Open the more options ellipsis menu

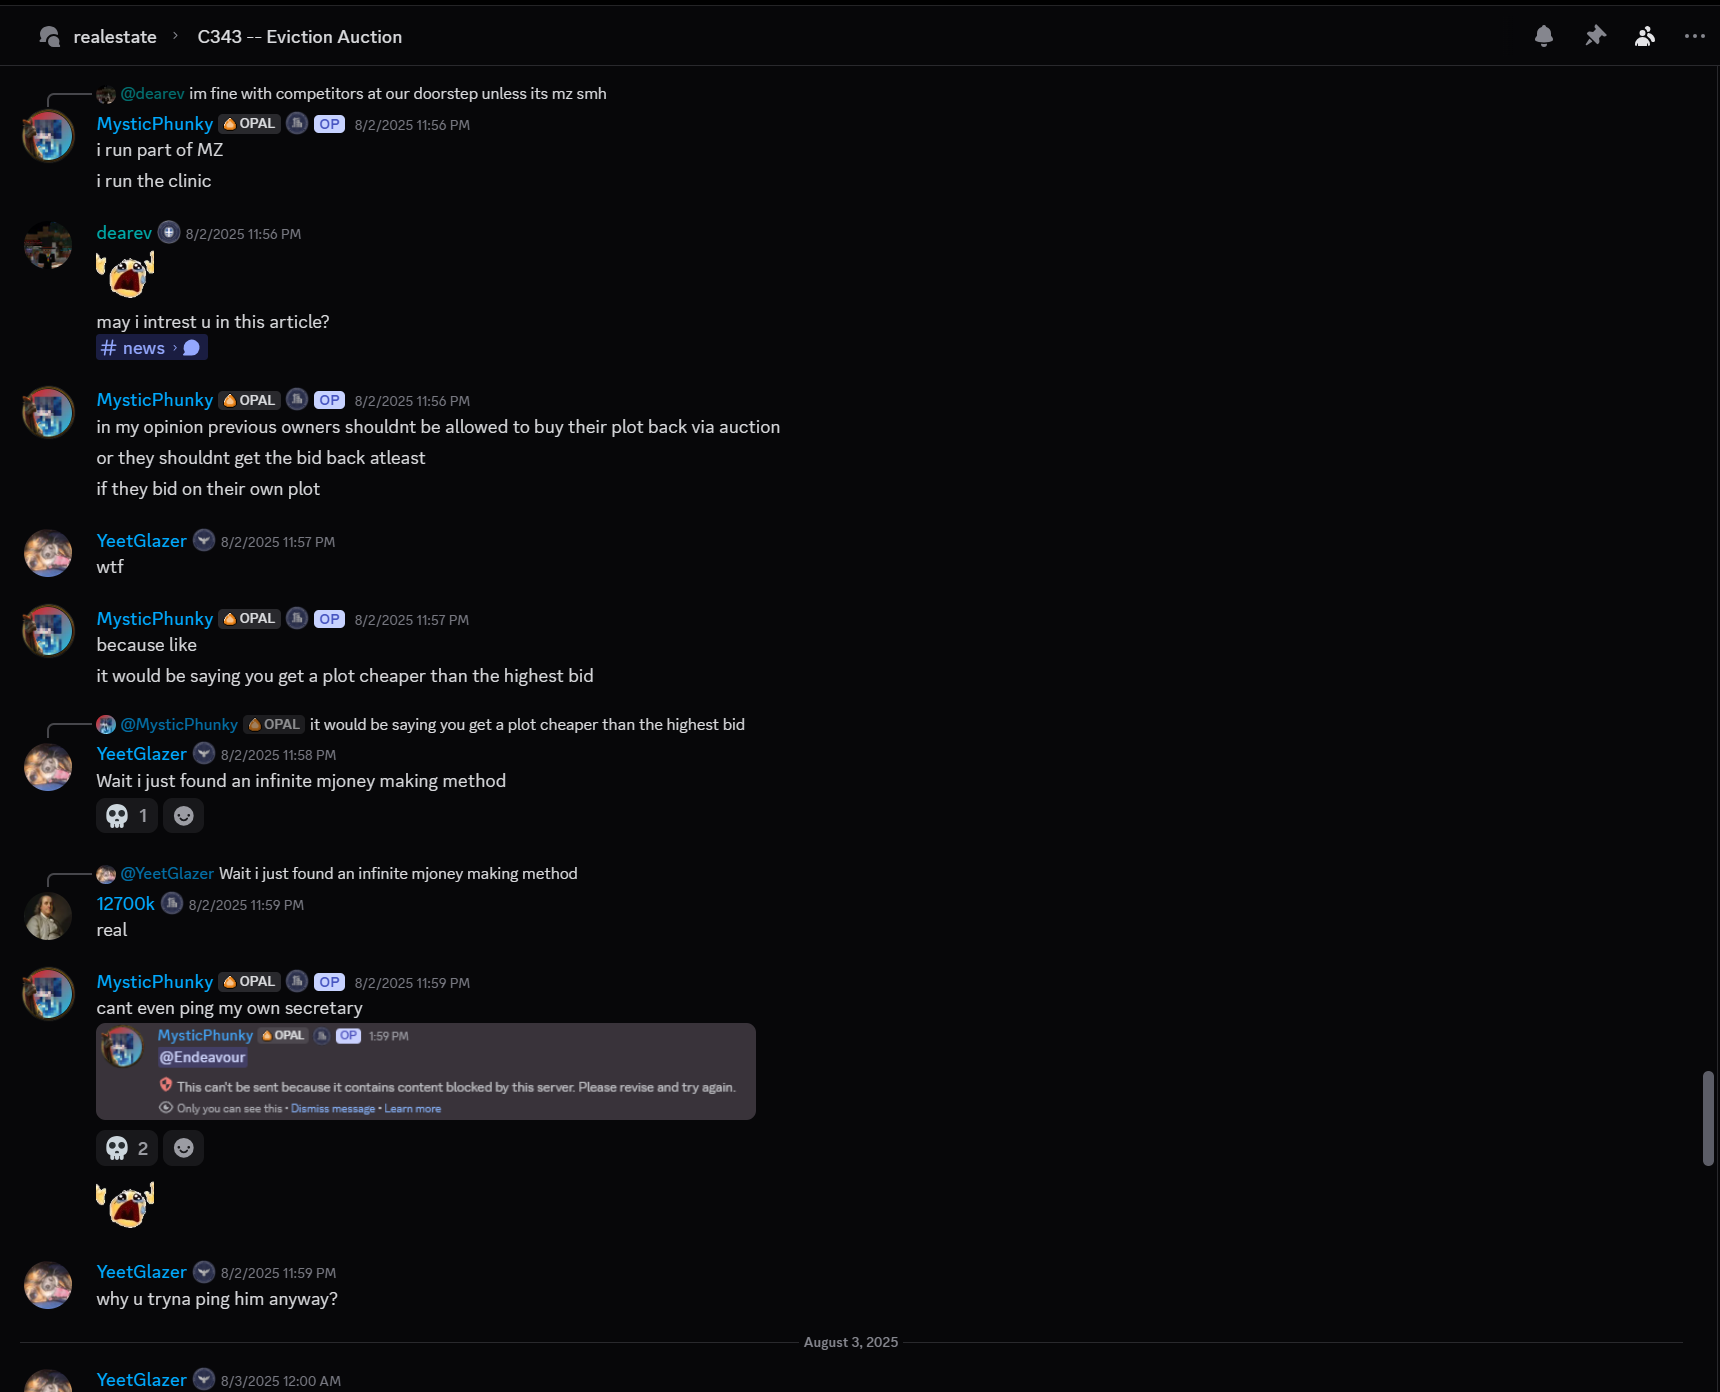tap(1694, 37)
